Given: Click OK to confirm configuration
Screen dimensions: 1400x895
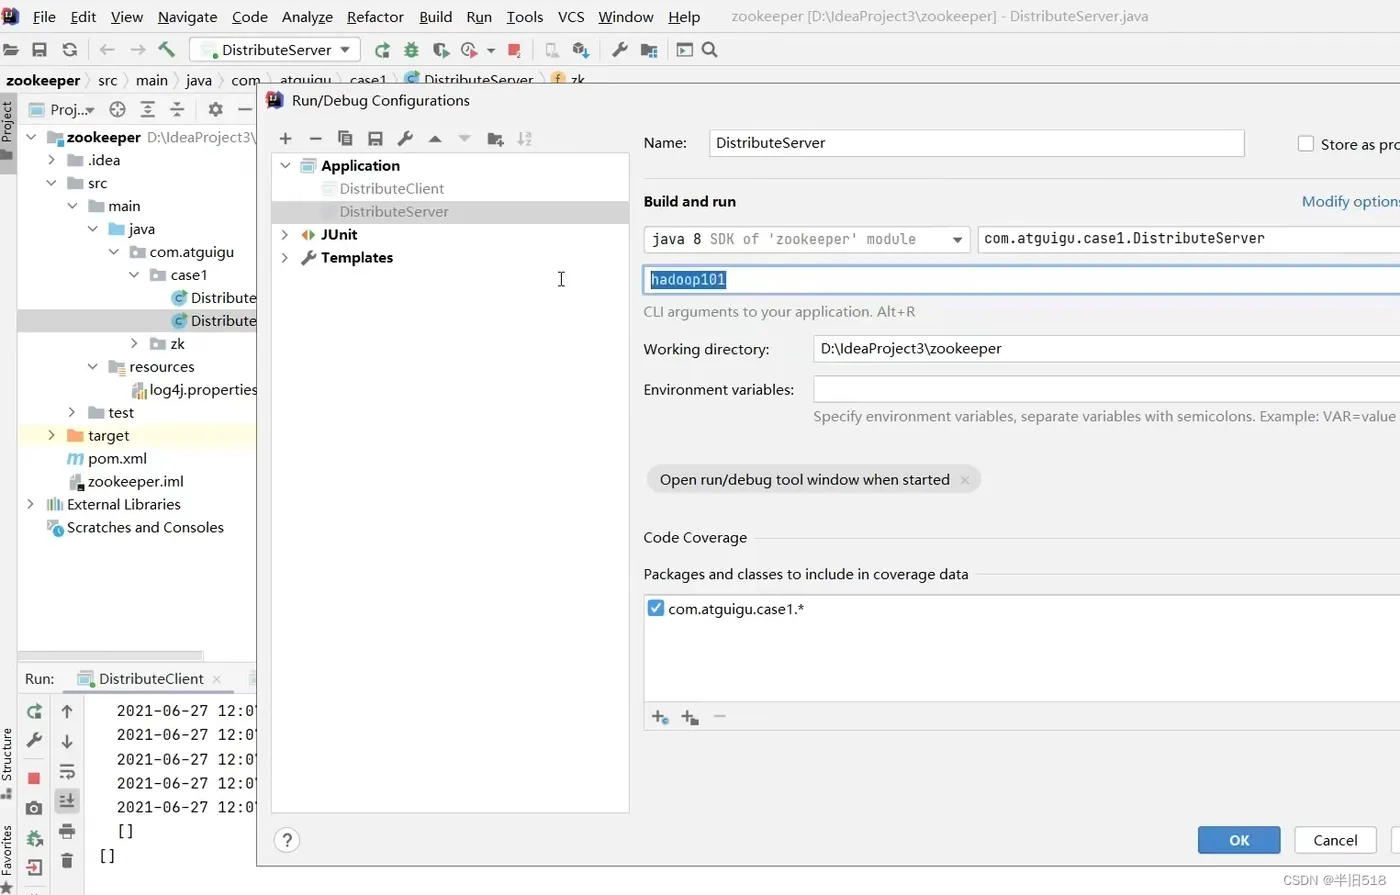Looking at the screenshot, I should click(1239, 840).
